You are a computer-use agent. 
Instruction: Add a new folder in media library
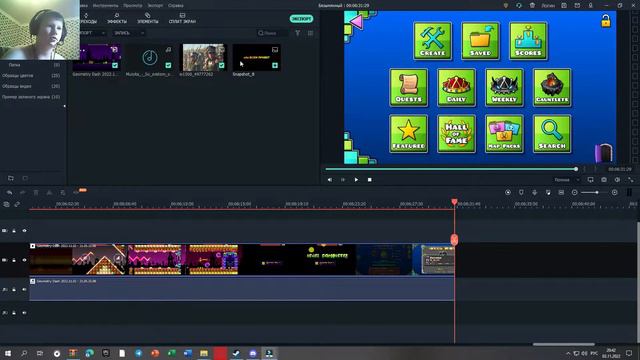point(11,178)
